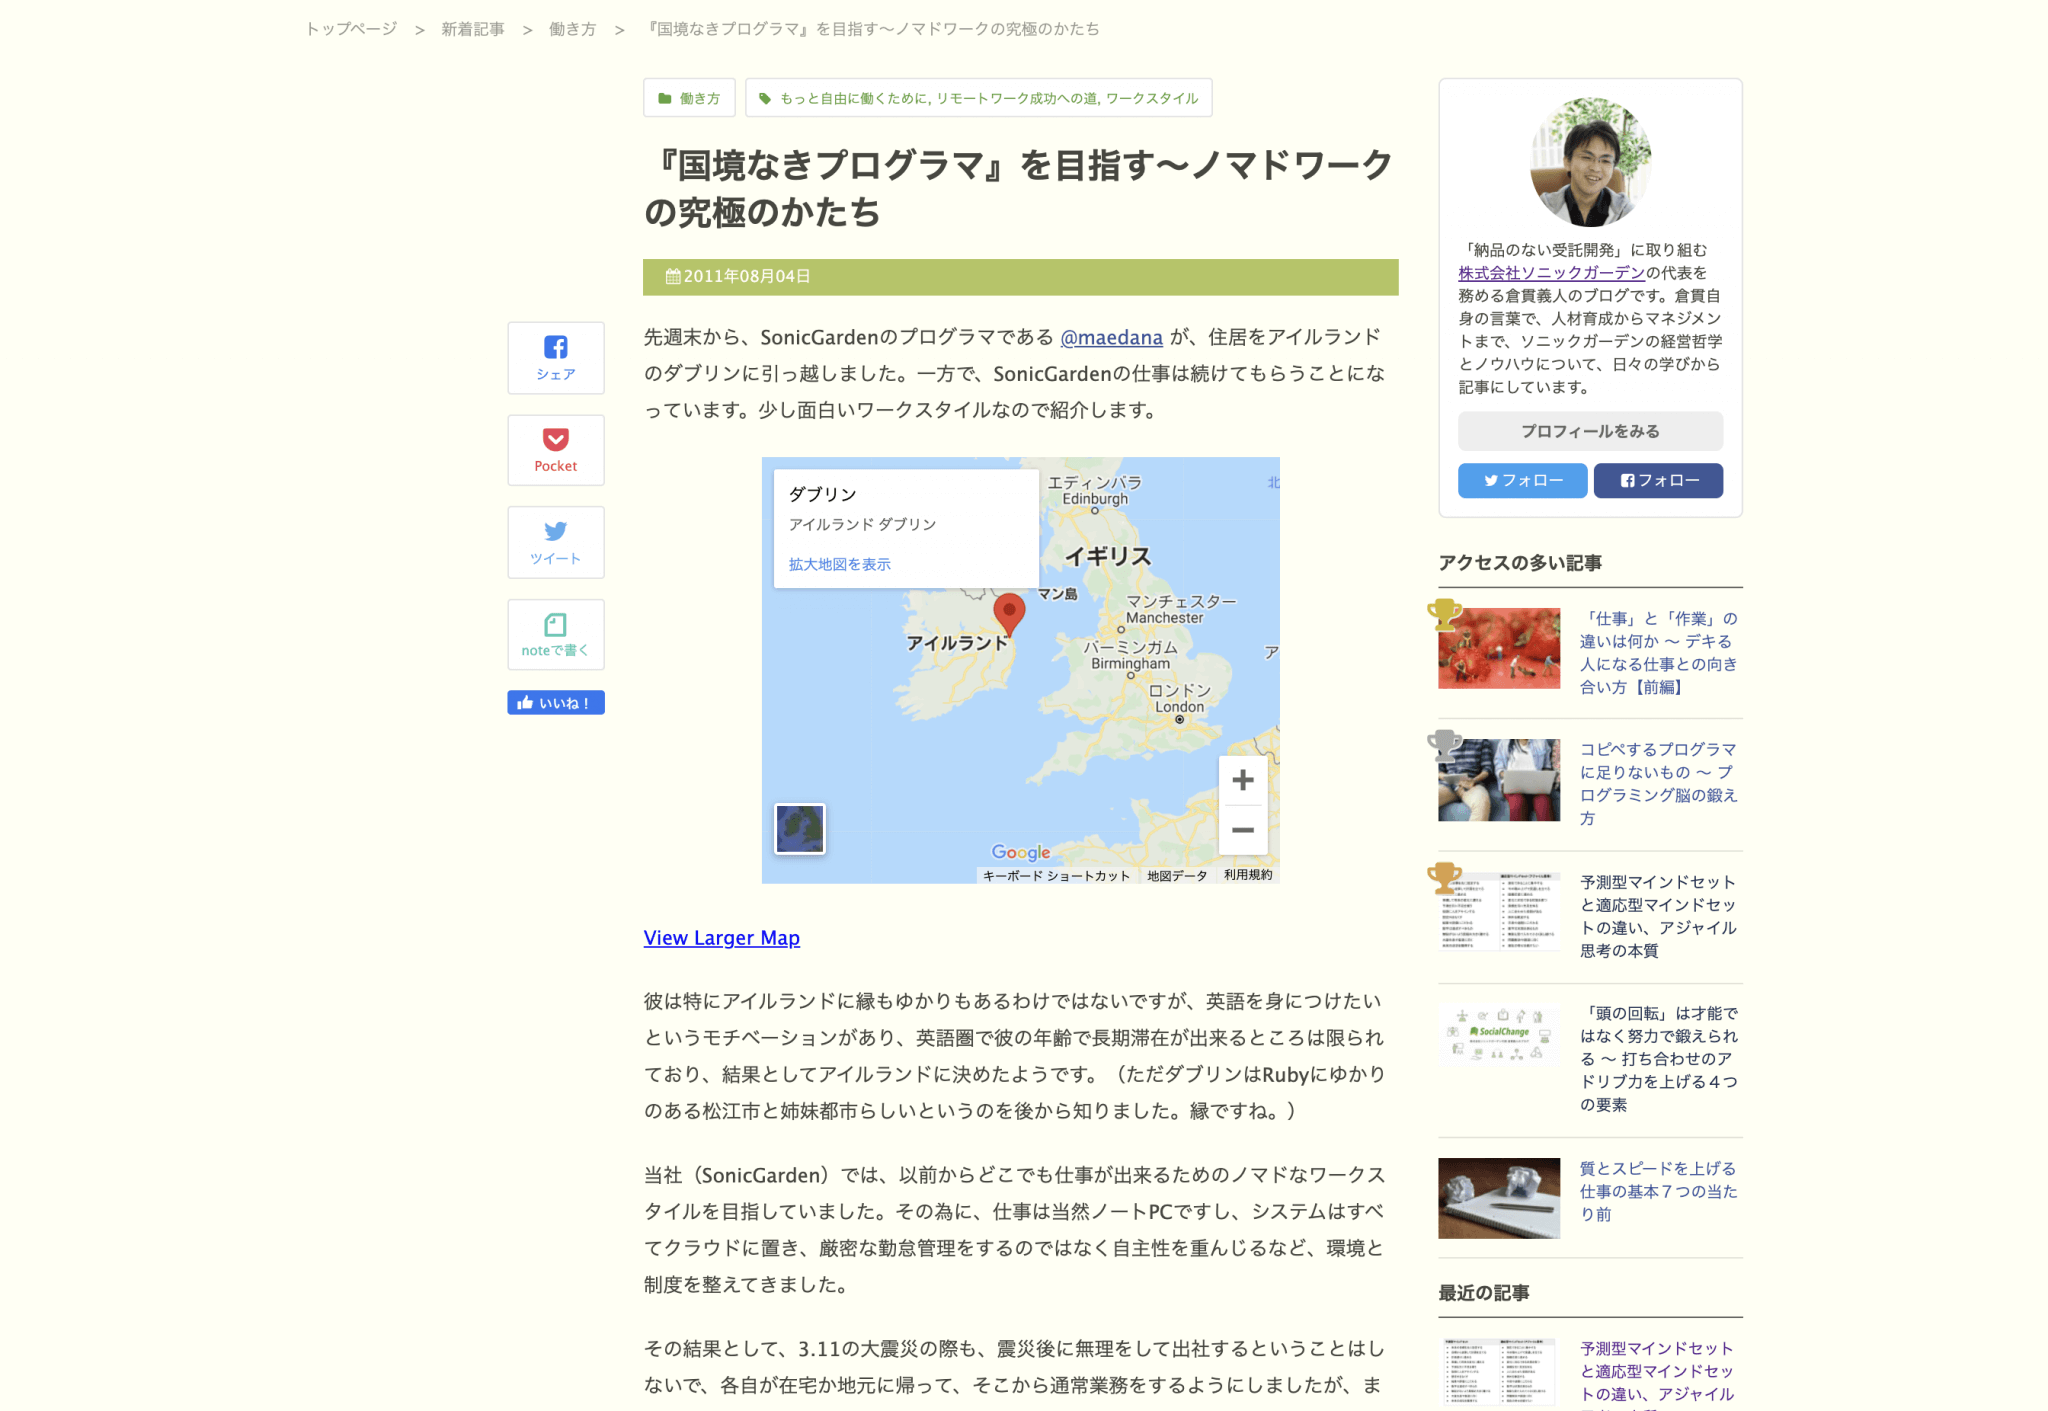Click the Twitter フォロー button
The height and width of the screenshot is (1411, 2048).
coord(1522,480)
